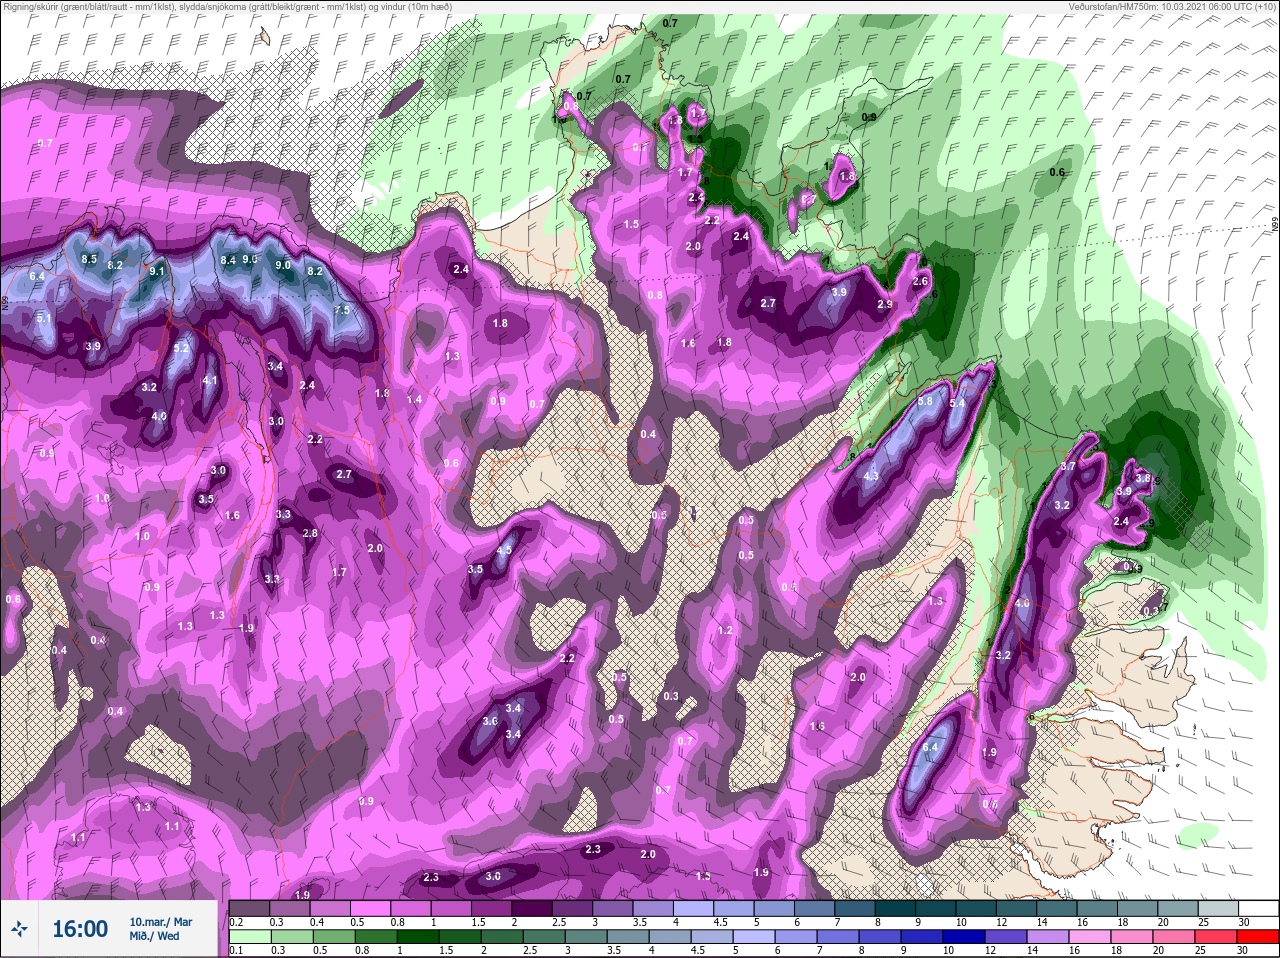This screenshot has width=1280, height=958.
Task: Click the dark teal swatch between 8 and 9
Action: click(896, 908)
